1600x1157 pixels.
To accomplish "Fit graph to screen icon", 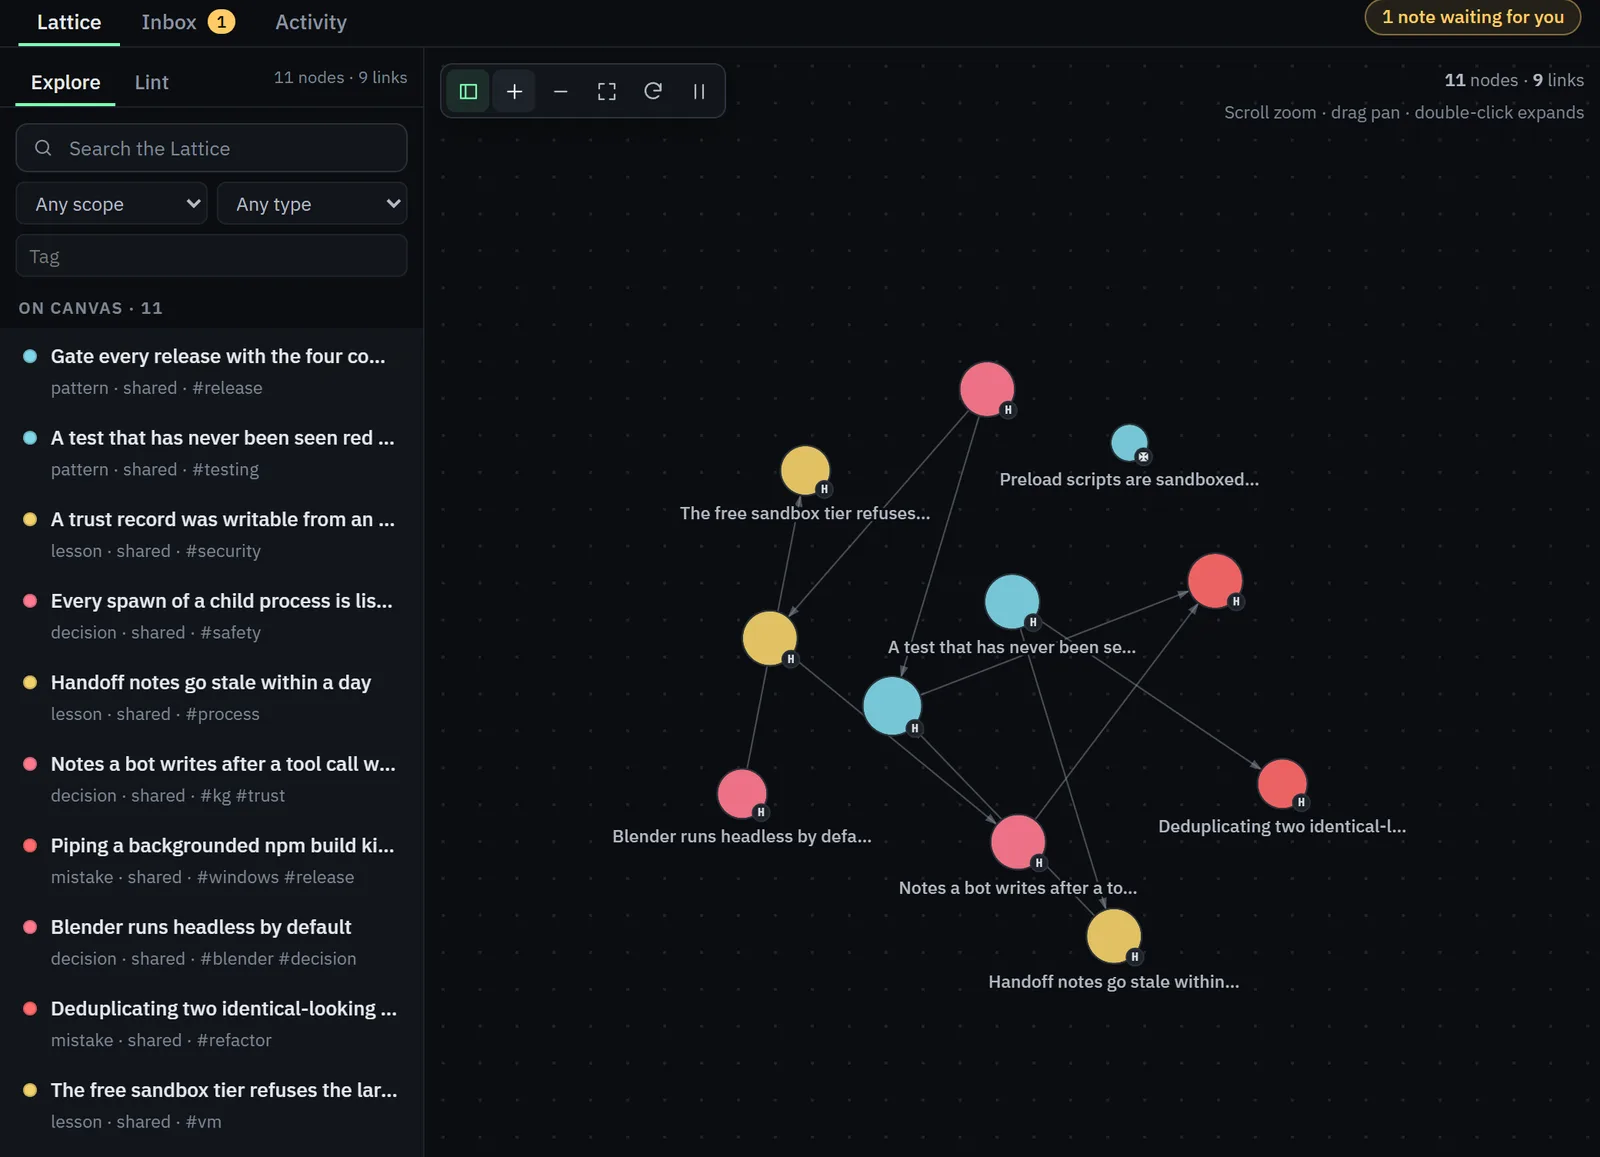I will tap(606, 91).
